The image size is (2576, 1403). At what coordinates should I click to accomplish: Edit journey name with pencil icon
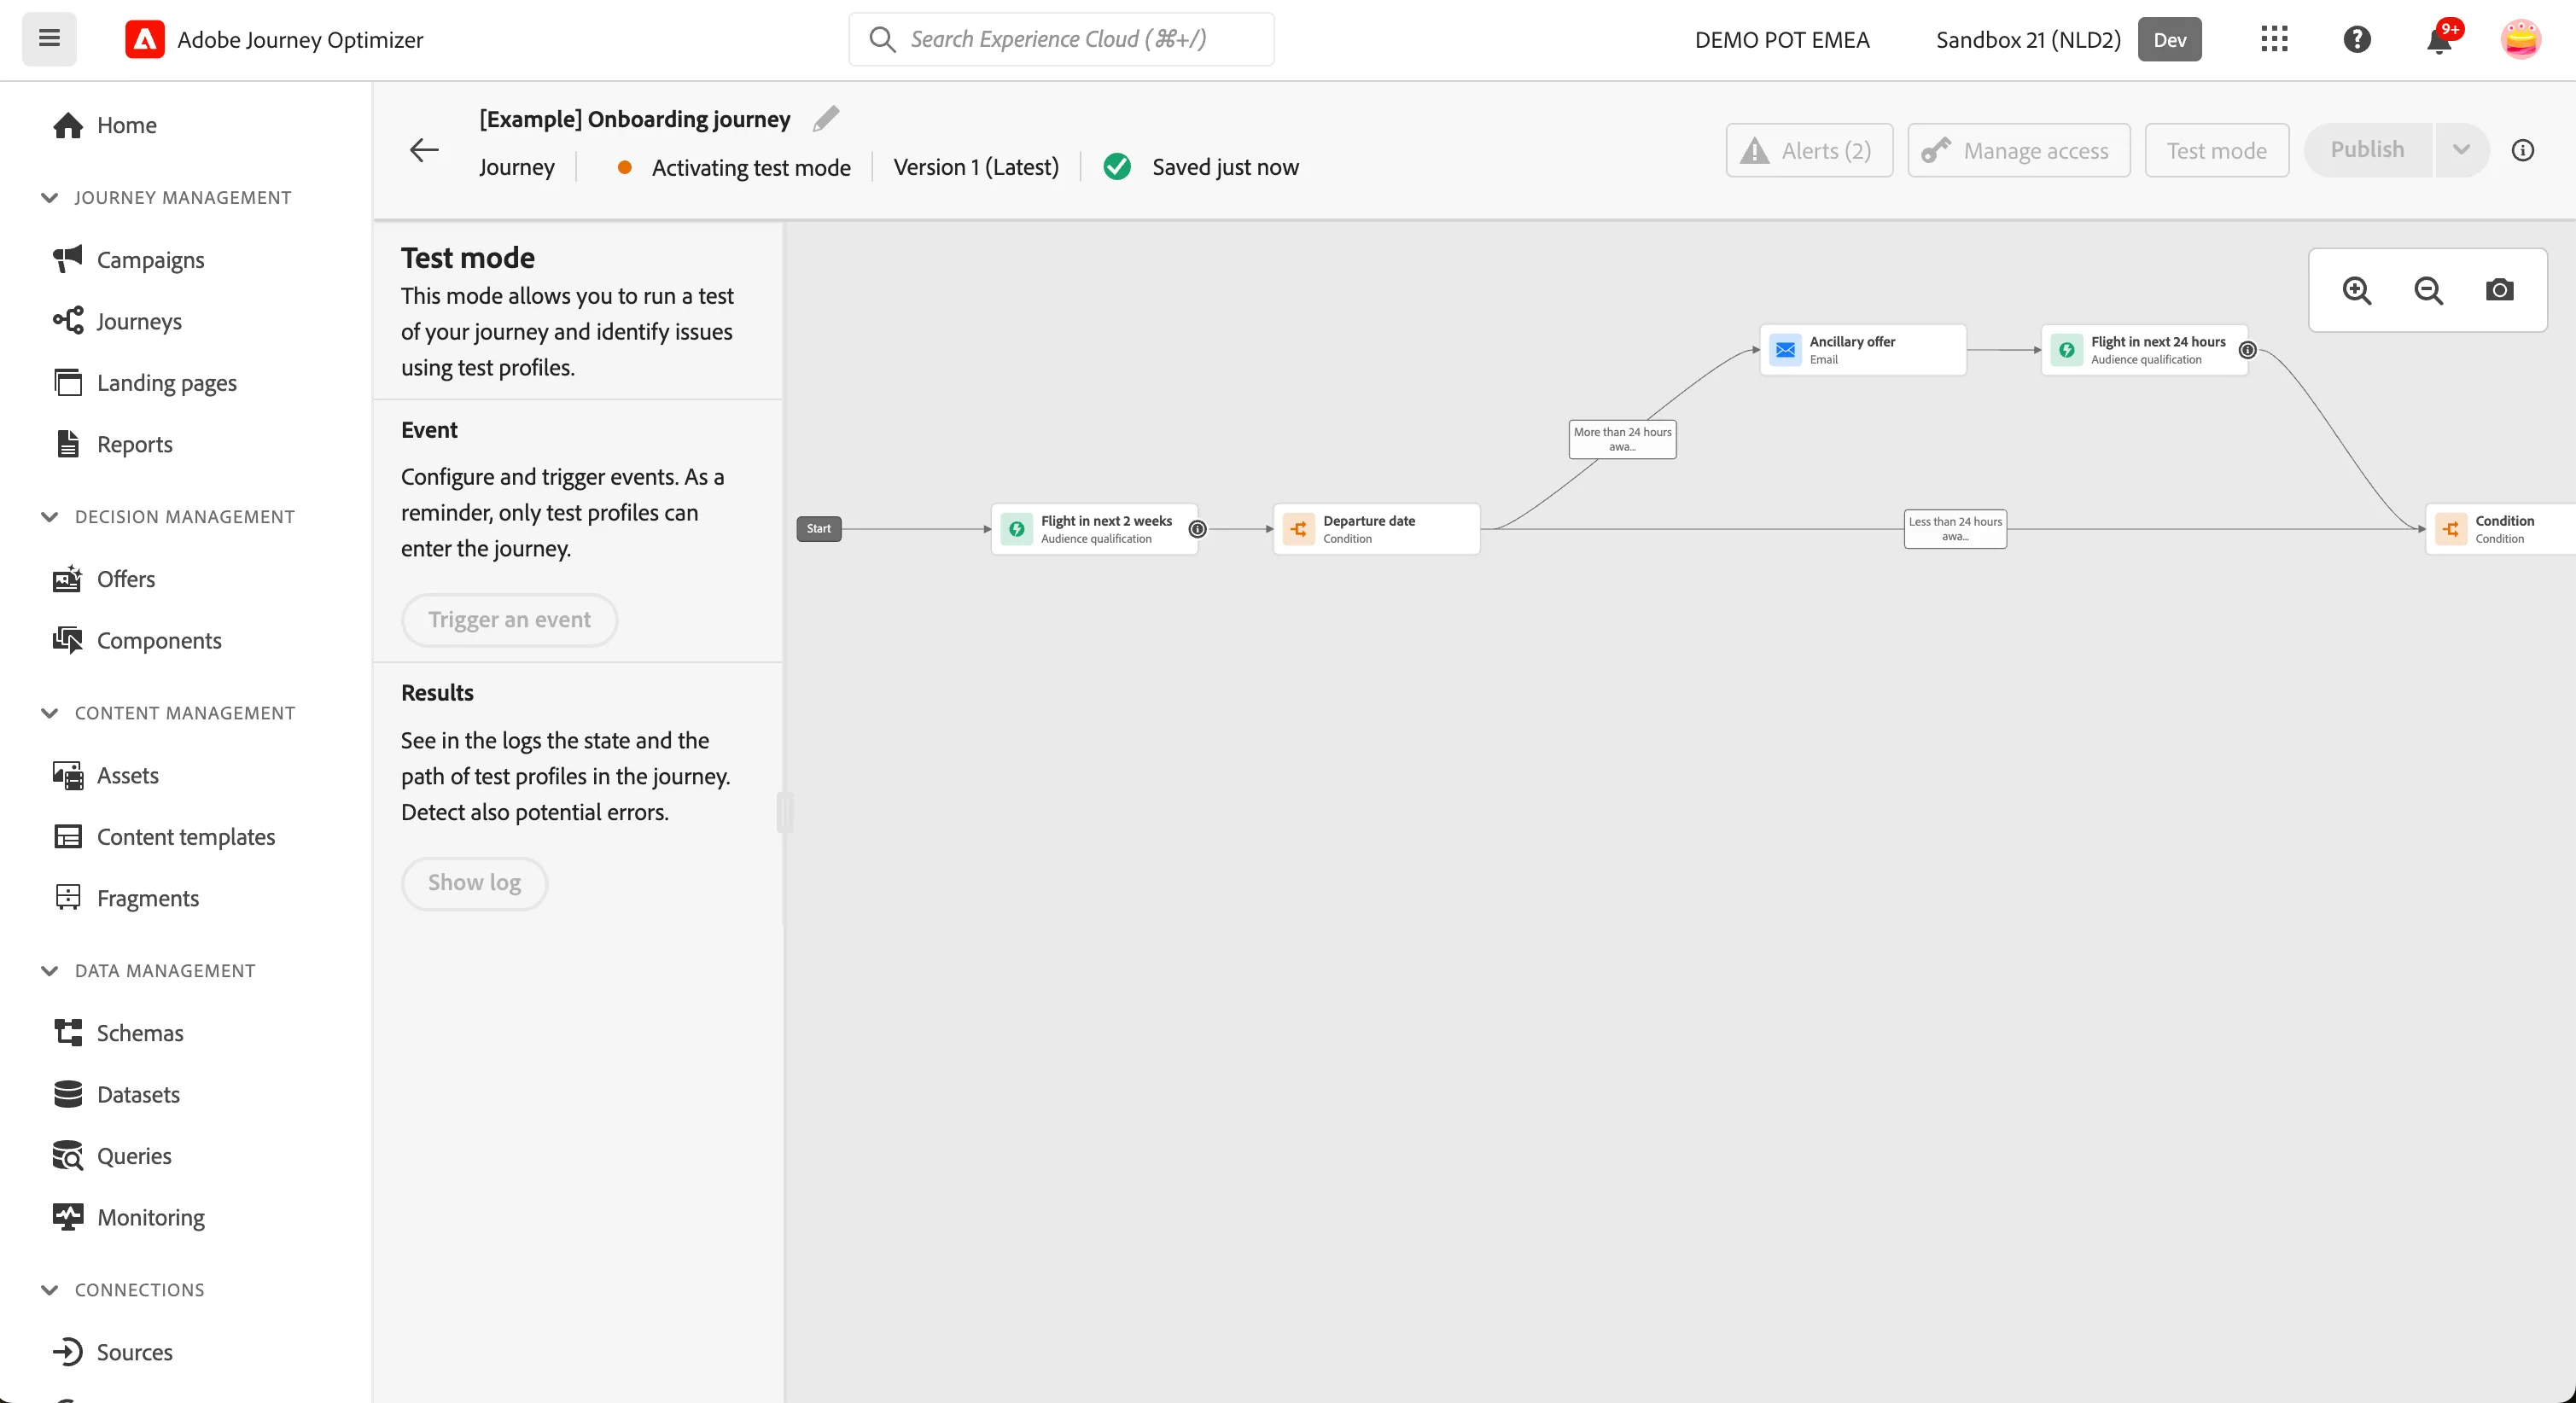[826, 119]
